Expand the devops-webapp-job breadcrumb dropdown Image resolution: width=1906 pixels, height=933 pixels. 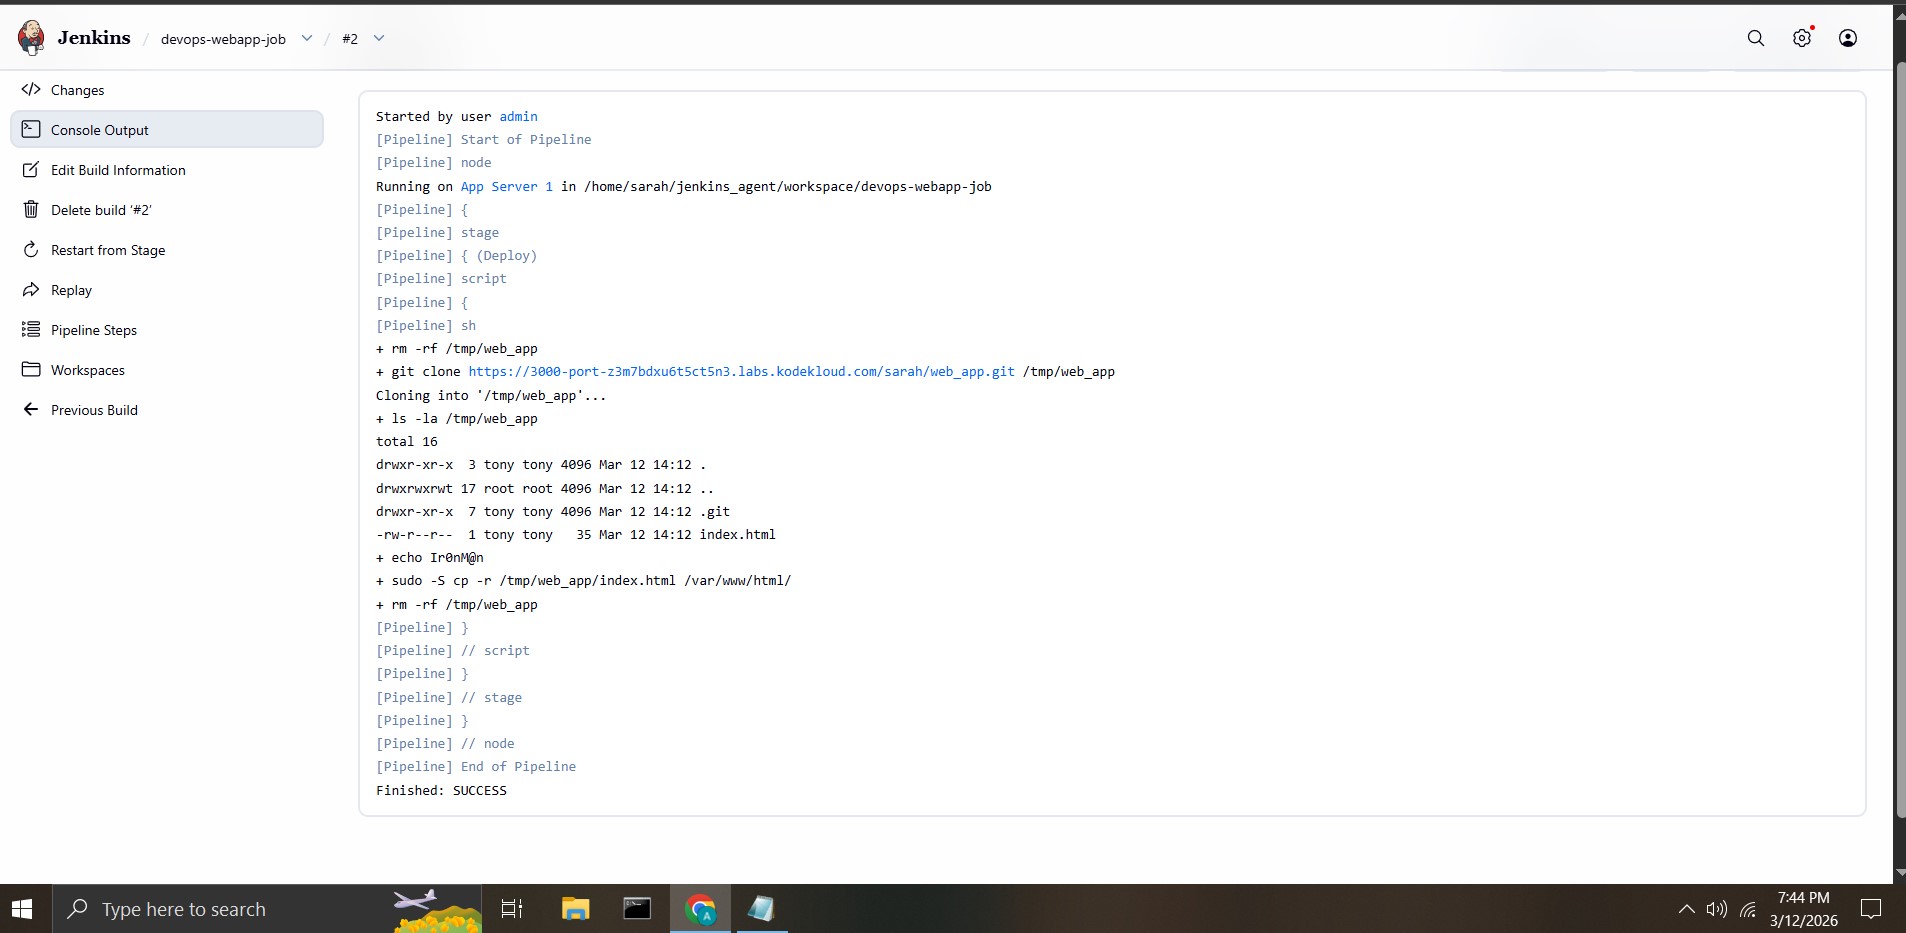click(x=307, y=38)
